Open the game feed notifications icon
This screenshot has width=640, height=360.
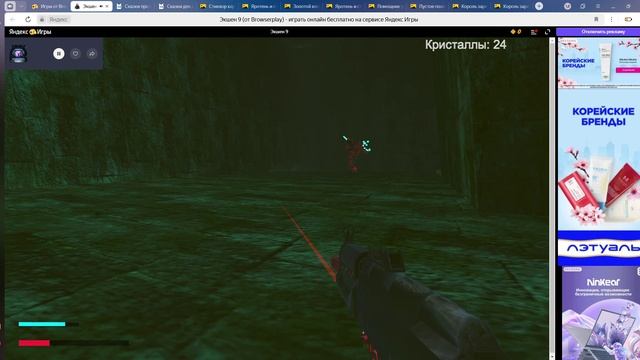(534, 32)
